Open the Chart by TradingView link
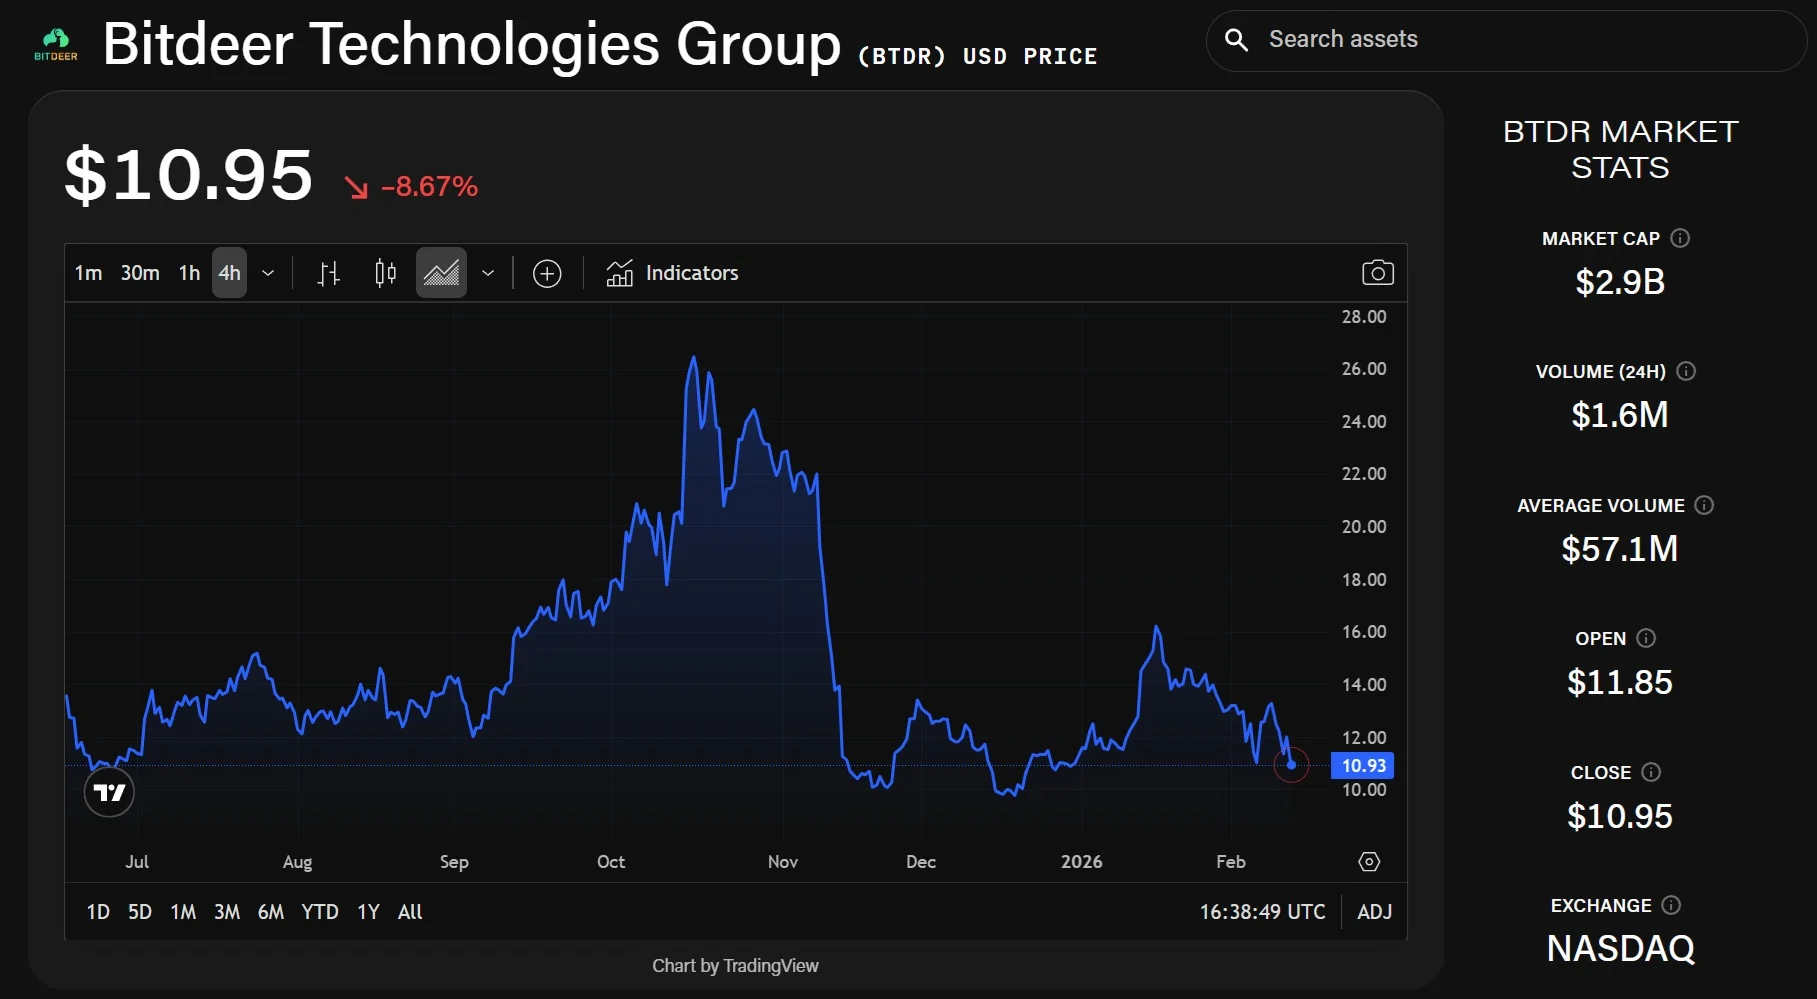Image resolution: width=1817 pixels, height=999 pixels. 735,966
